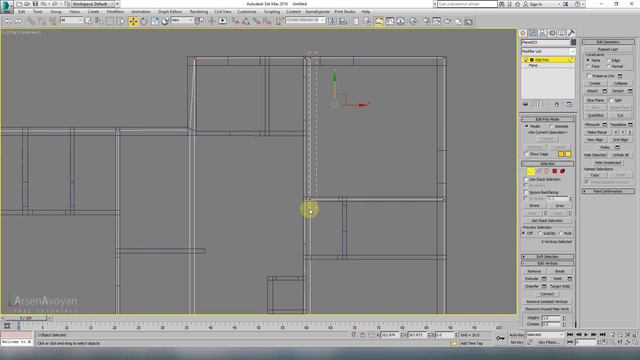Switch to the Hierarchy command panel
This screenshot has width=640, height=360.
(x=542, y=33)
